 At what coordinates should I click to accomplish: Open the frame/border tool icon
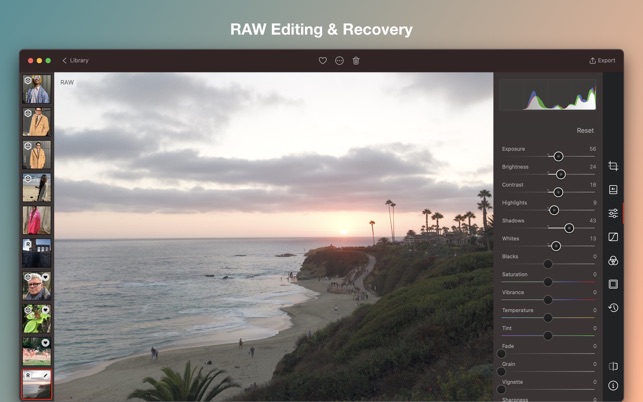pyautogui.click(x=613, y=284)
